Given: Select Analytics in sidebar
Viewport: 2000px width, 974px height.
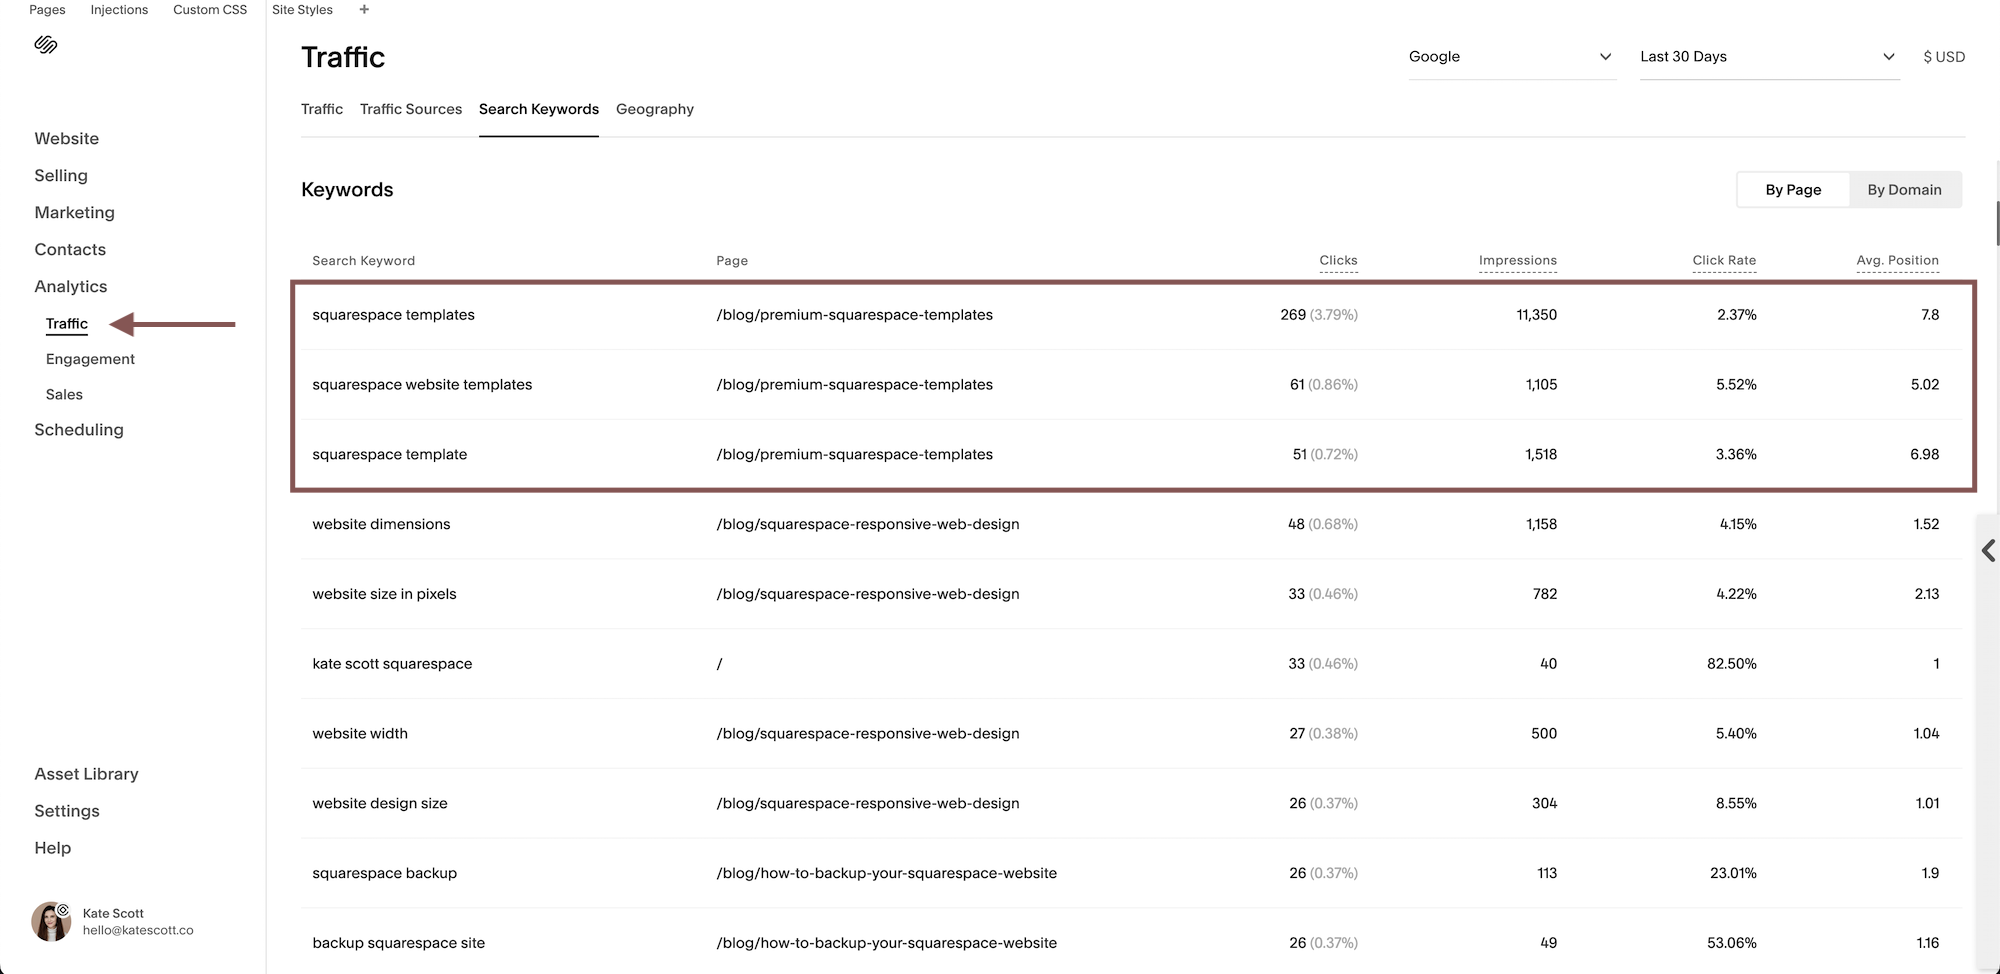Looking at the screenshot, I should [71, 287].
